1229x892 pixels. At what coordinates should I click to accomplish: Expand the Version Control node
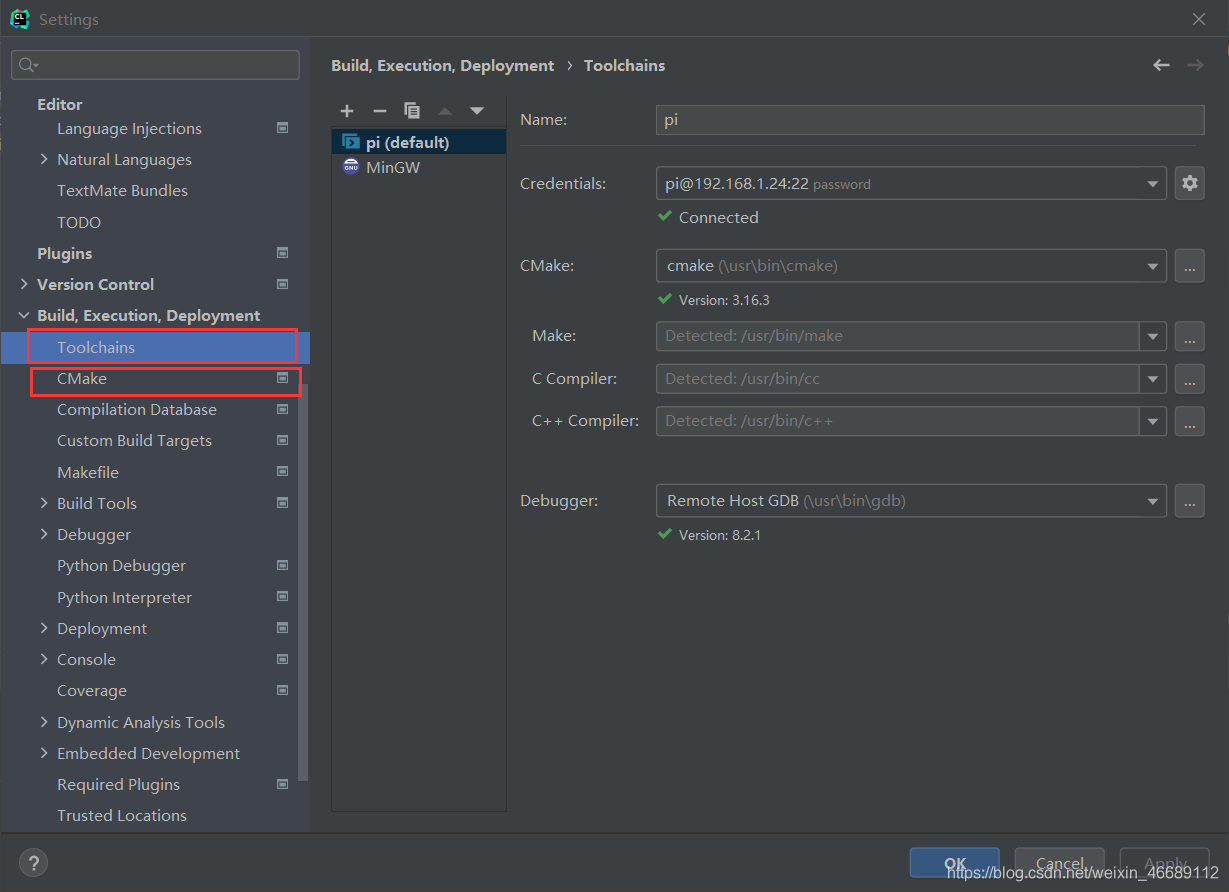(x=24, y=284)
